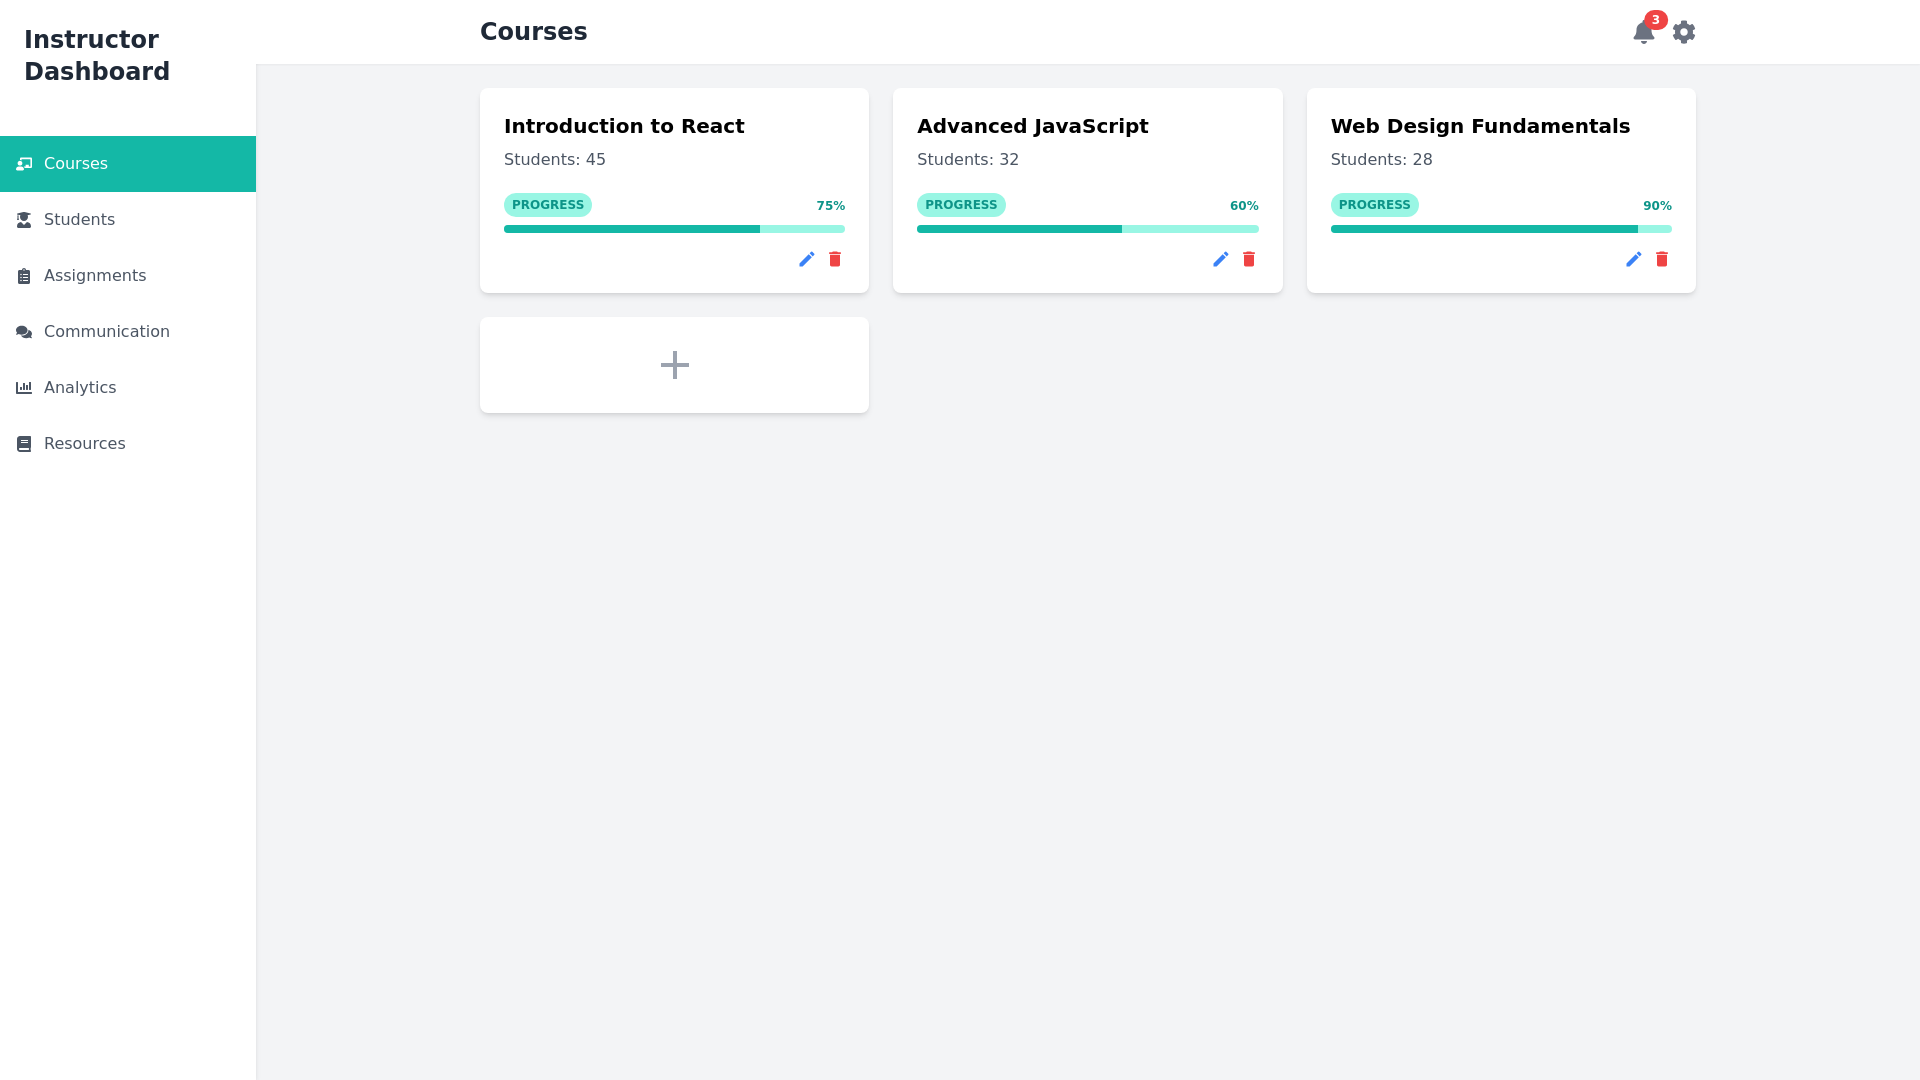Click the add new course plus card

click(x=674, y=364)
